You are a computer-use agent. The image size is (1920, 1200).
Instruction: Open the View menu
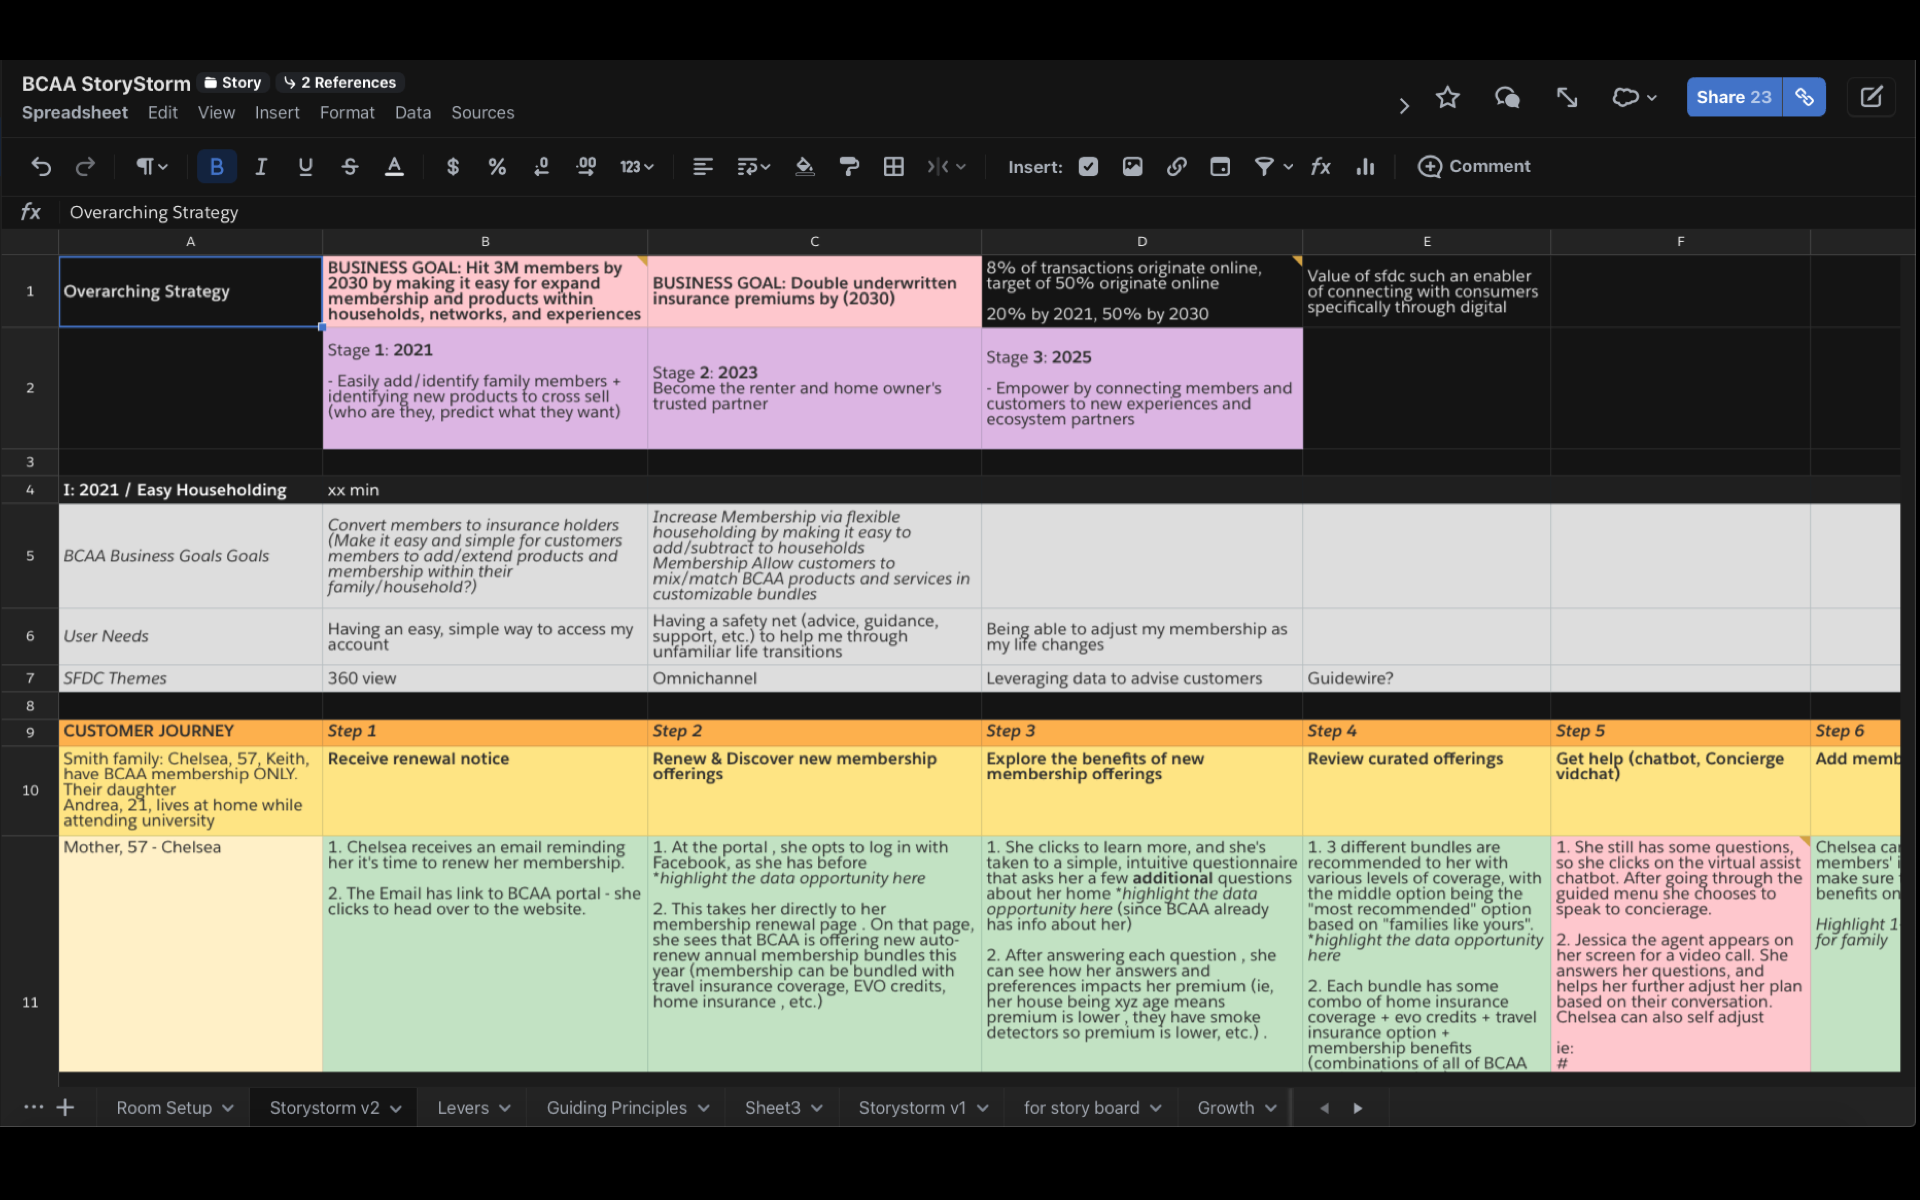coord(216,113)
